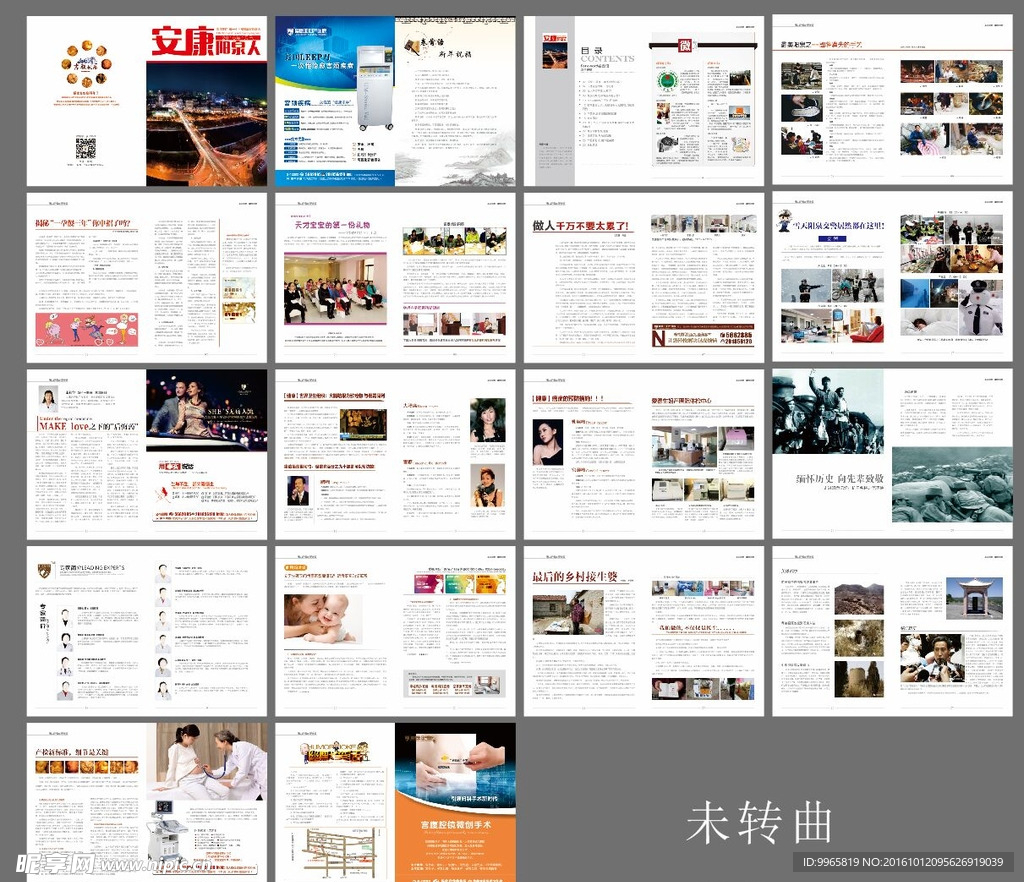
Task: Click the man with microphones photo
Action: pyautogui.click(x=932, y=658)
